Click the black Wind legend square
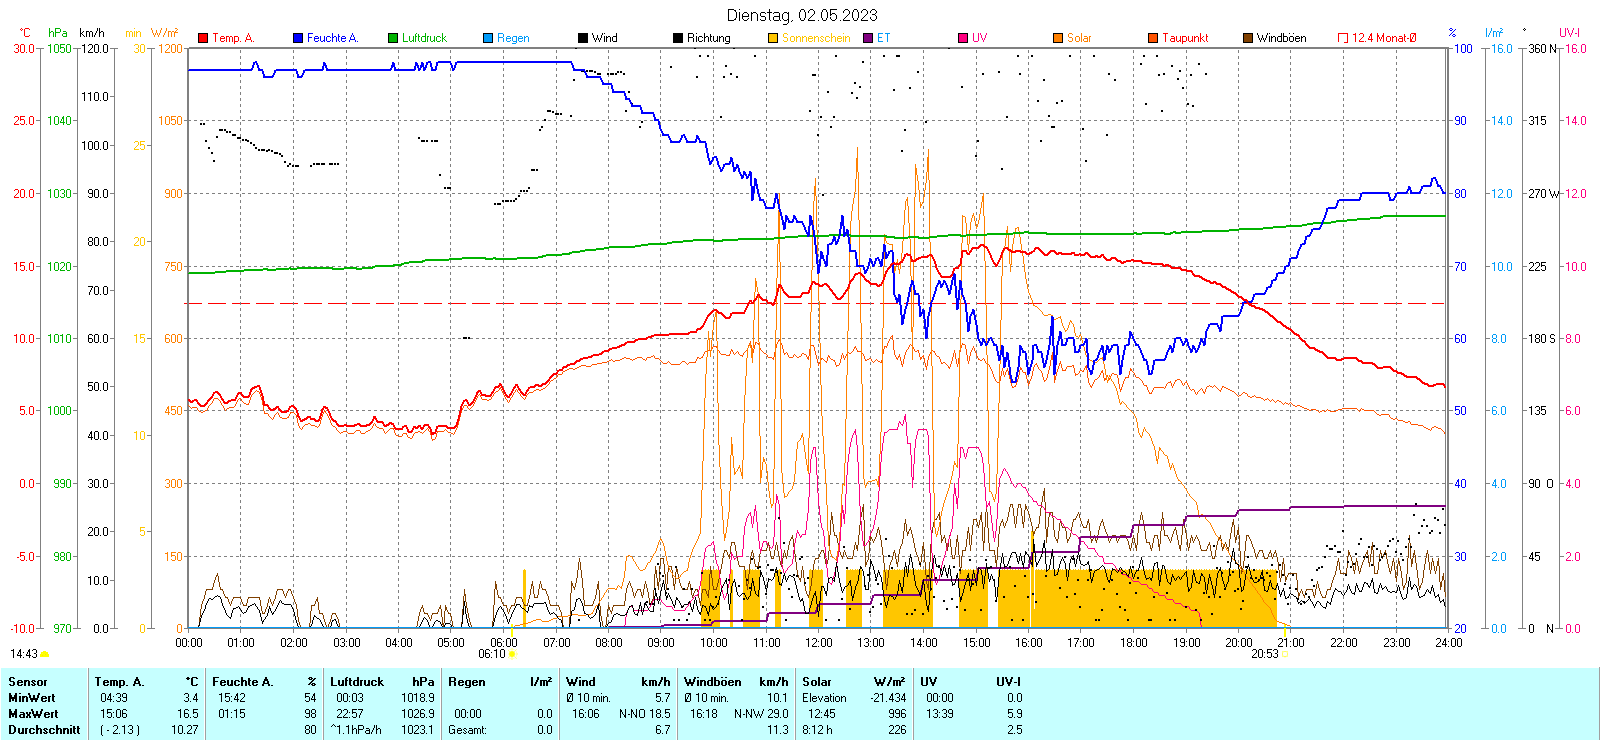1600x740 pixels. pos(583,38)
